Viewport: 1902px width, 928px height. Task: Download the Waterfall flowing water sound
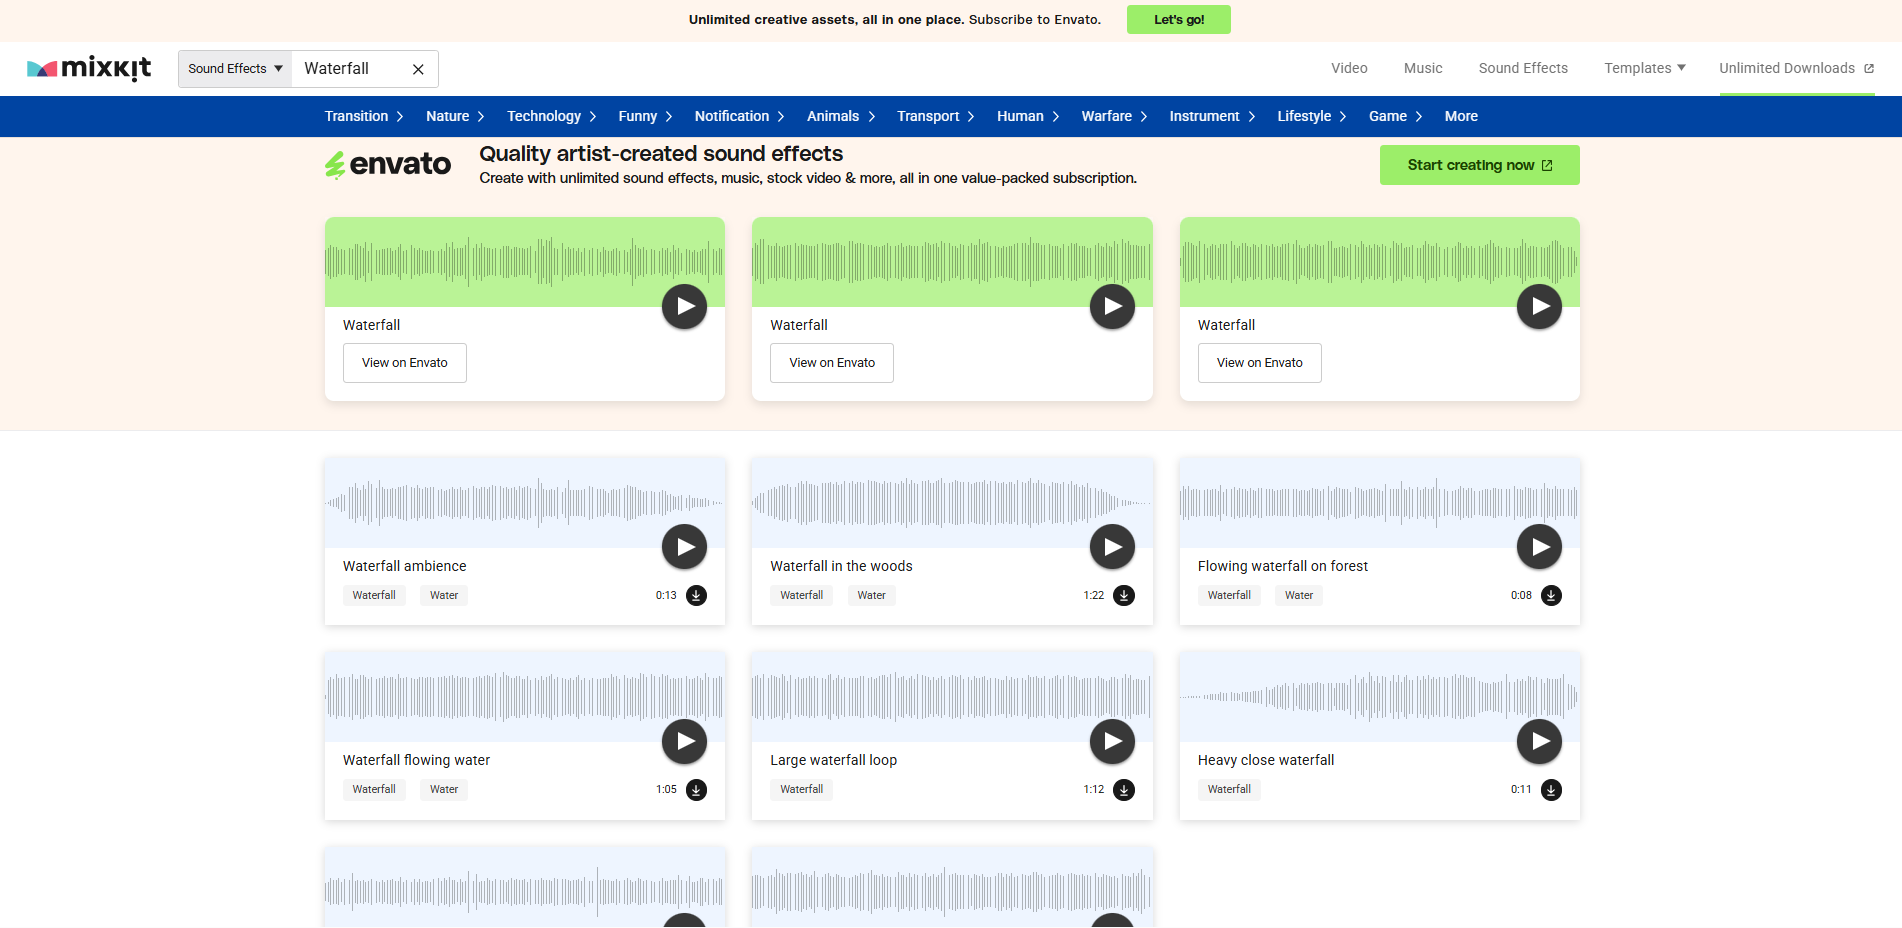click(x=697, y=789)
